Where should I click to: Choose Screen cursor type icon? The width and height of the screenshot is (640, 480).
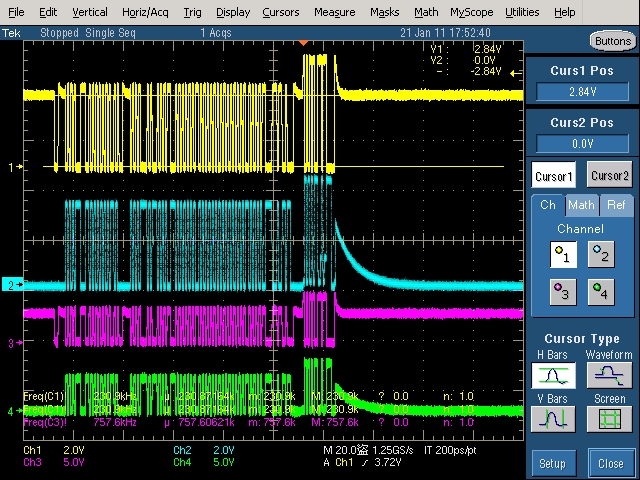(x=609, y=419)
